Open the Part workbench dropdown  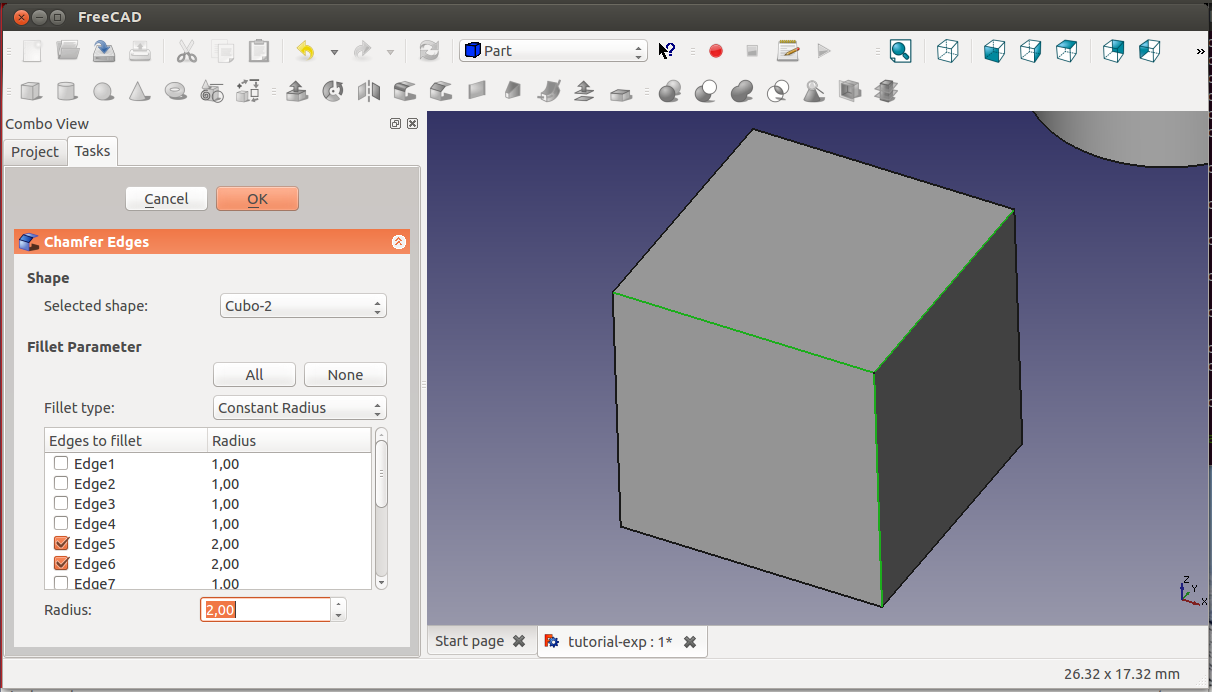coord(553,51)
